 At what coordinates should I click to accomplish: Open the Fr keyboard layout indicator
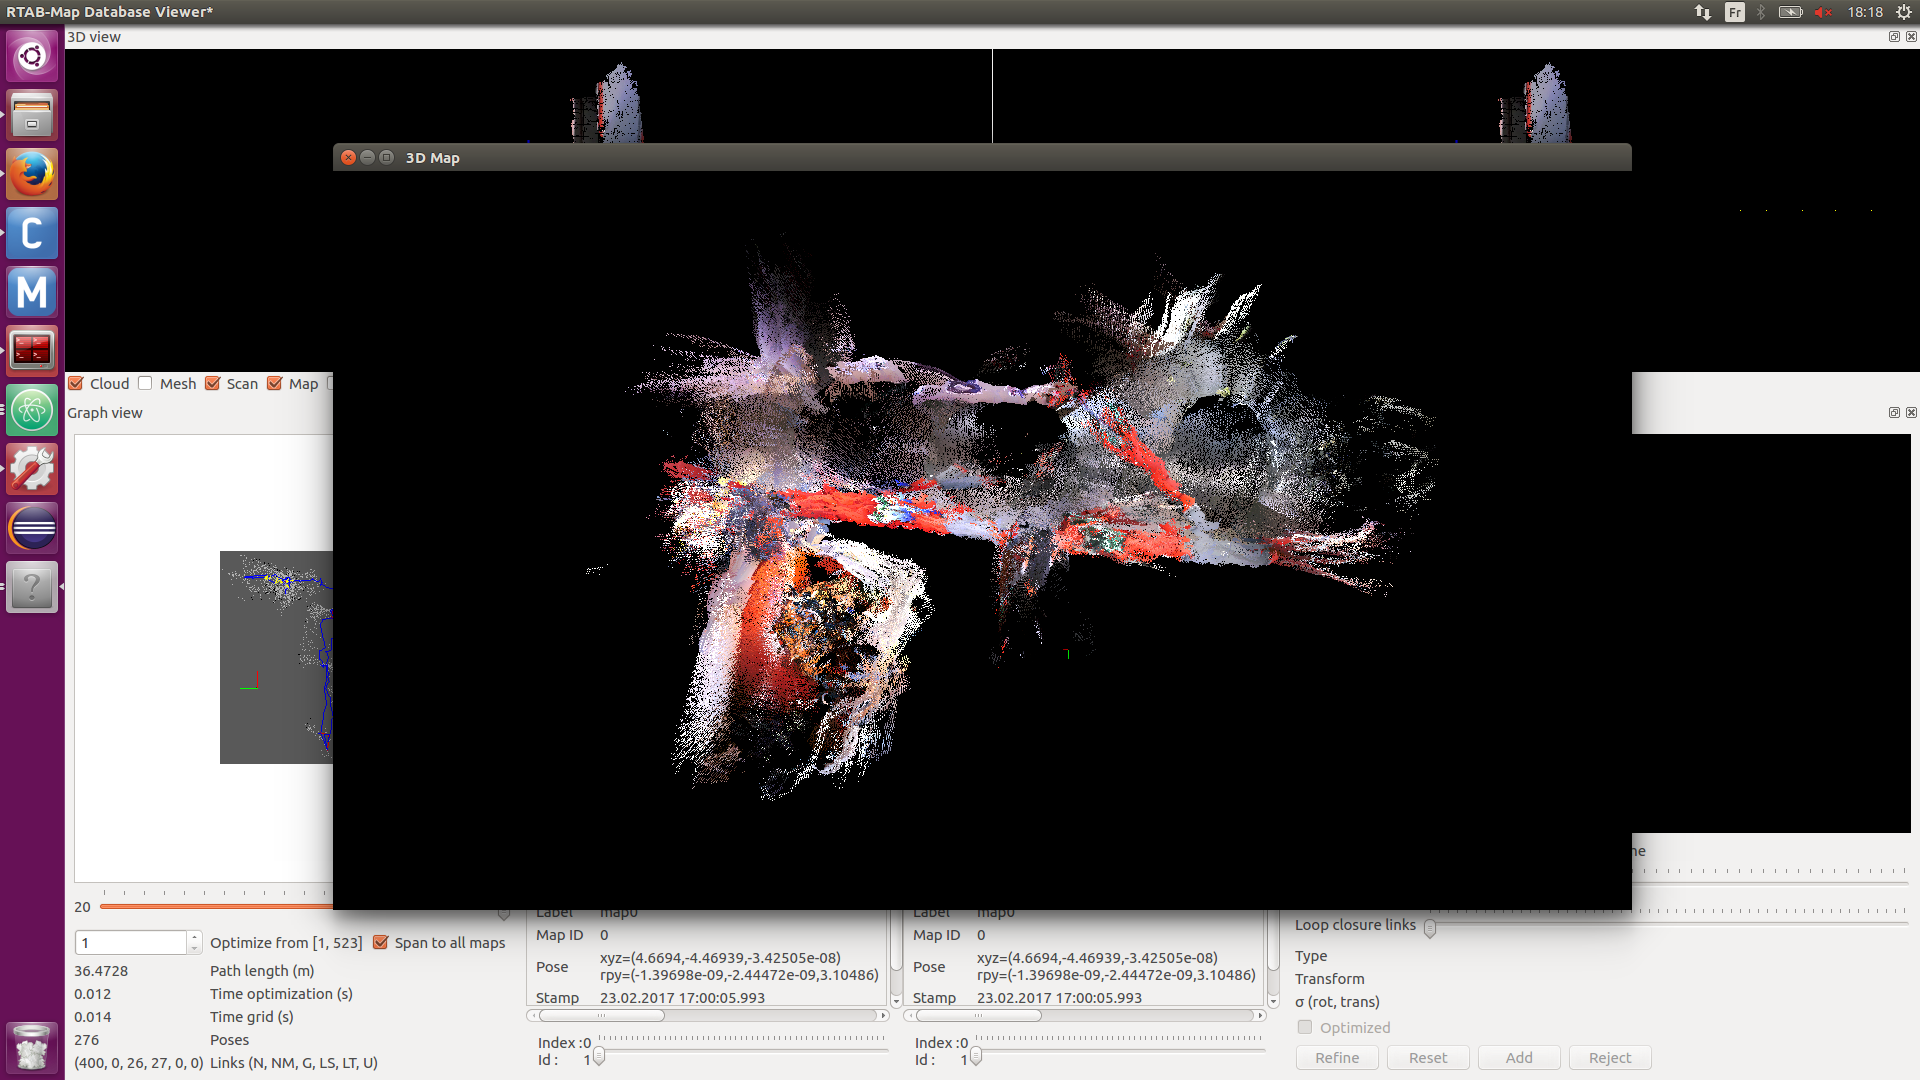tap(1735, 12)
